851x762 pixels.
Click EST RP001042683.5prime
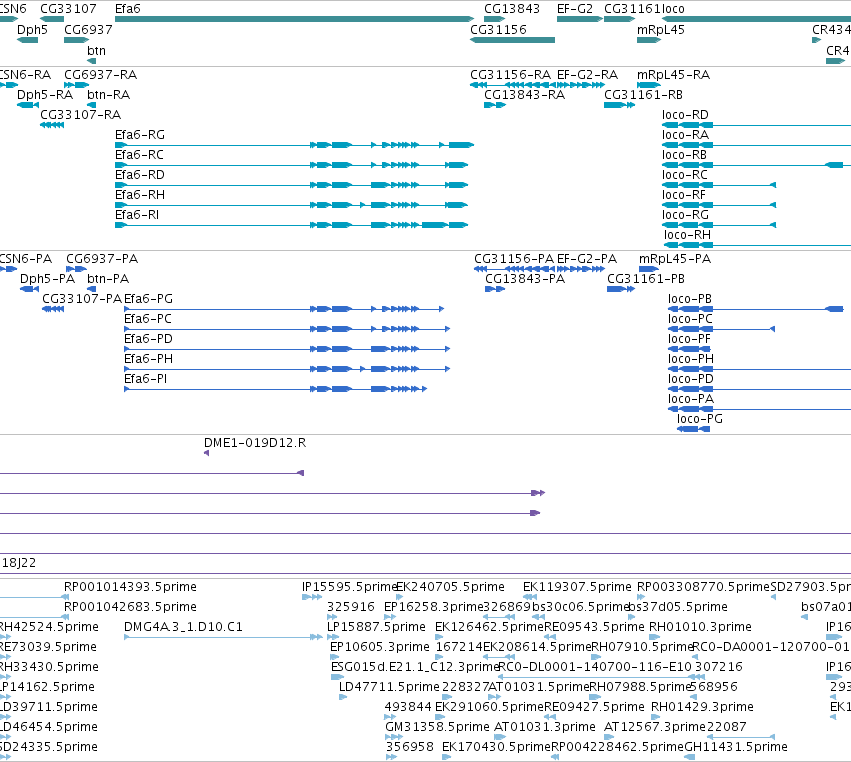click(x=130, y=607)
